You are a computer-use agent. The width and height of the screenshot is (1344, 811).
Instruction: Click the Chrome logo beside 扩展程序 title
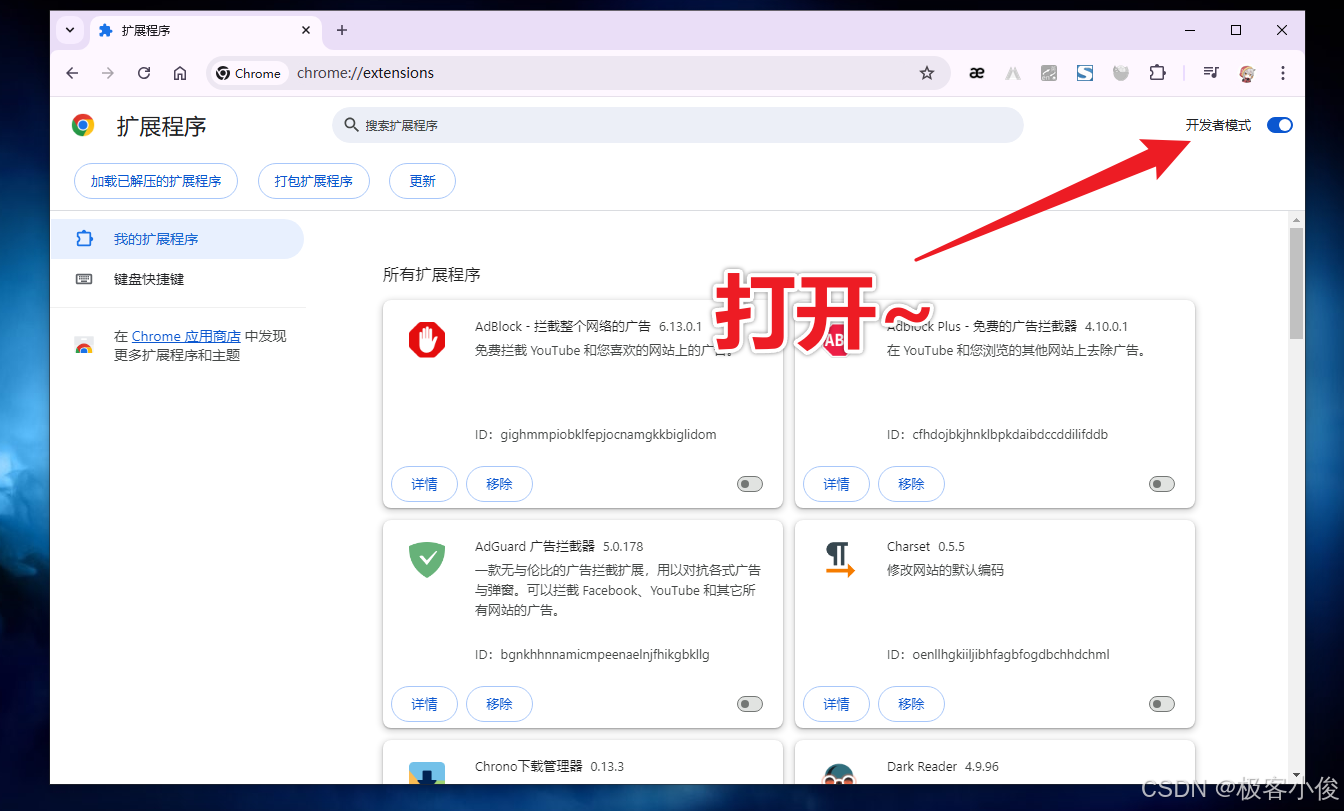tap(83, 125)
